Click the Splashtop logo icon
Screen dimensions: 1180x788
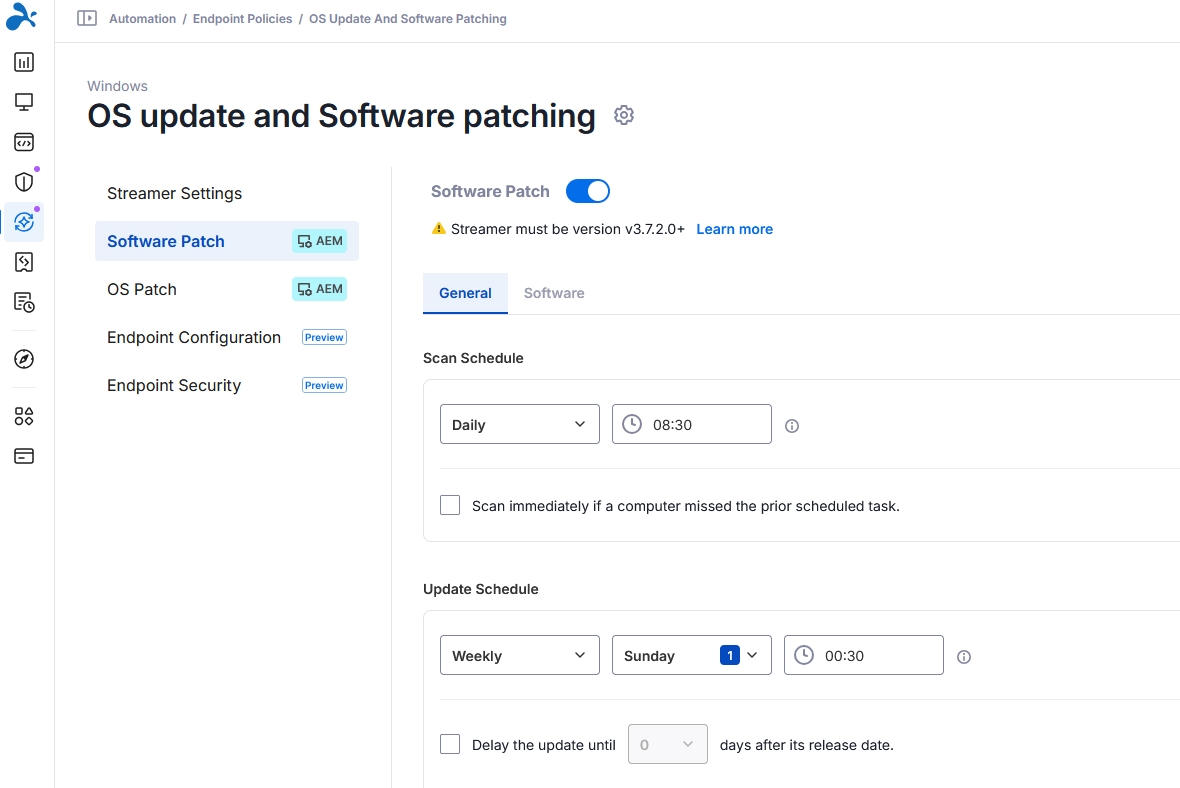(21, 17)
